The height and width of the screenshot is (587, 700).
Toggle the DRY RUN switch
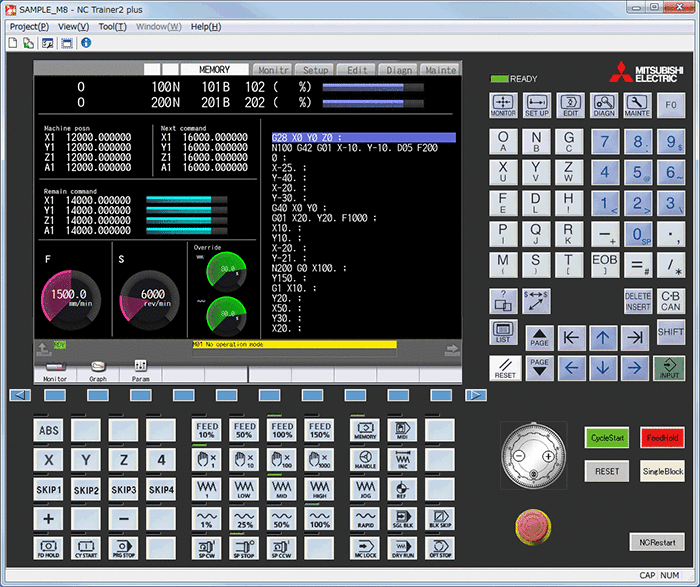coord(402,548)
